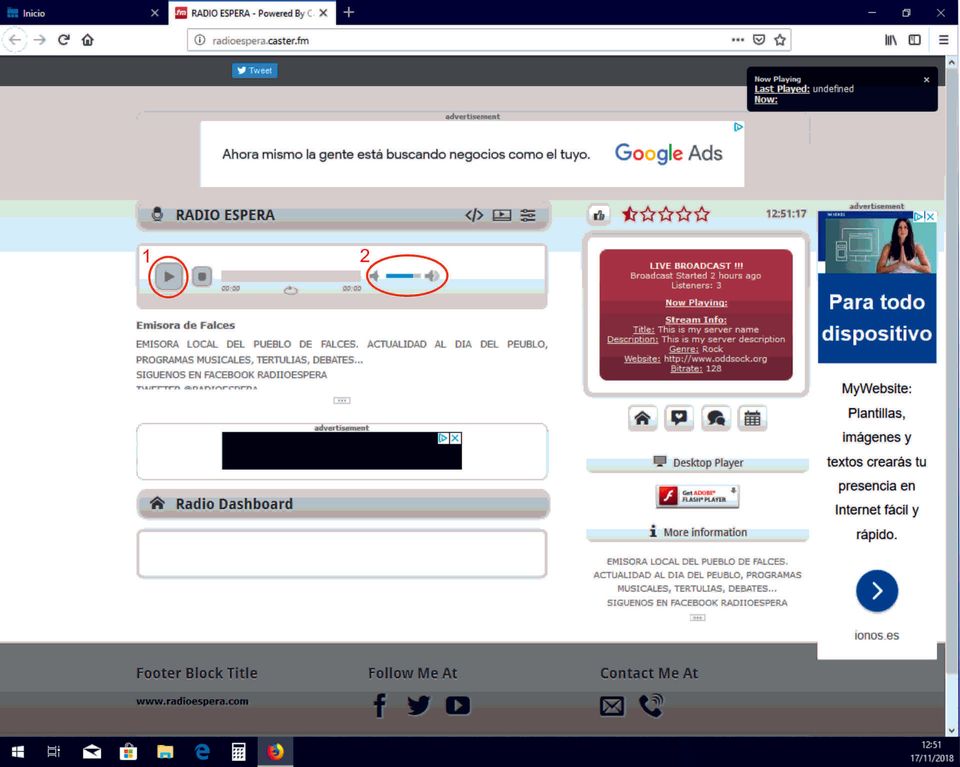Image resolution: width=960 pixels, height=767 pixels.
Task: Open Task View in taskbar
Action: coord(54,752)
